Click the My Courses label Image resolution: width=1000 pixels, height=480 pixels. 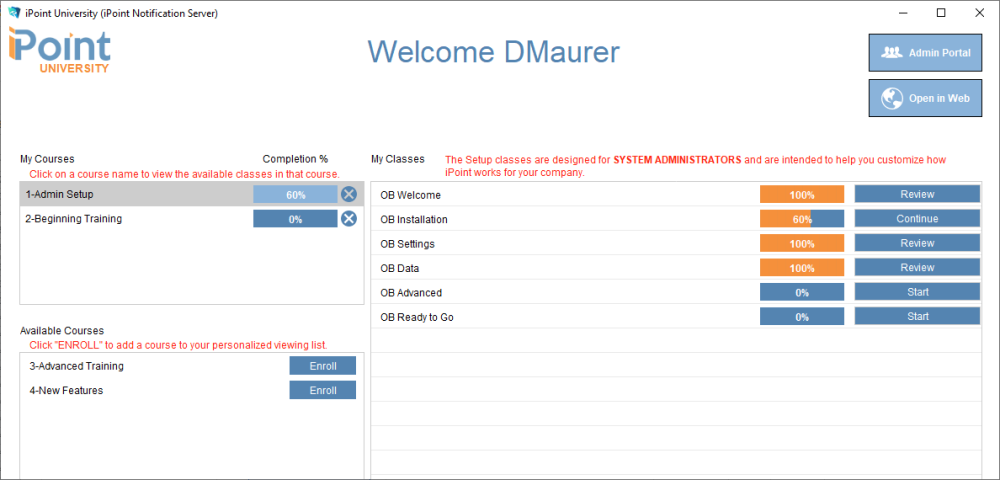(47, 159)
